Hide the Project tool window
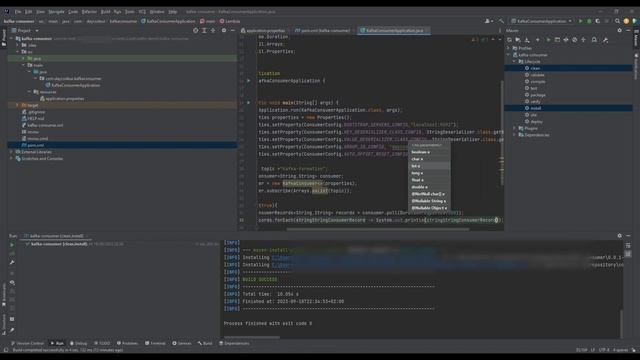Screen dimensions: 640x360 click(233, 31)
